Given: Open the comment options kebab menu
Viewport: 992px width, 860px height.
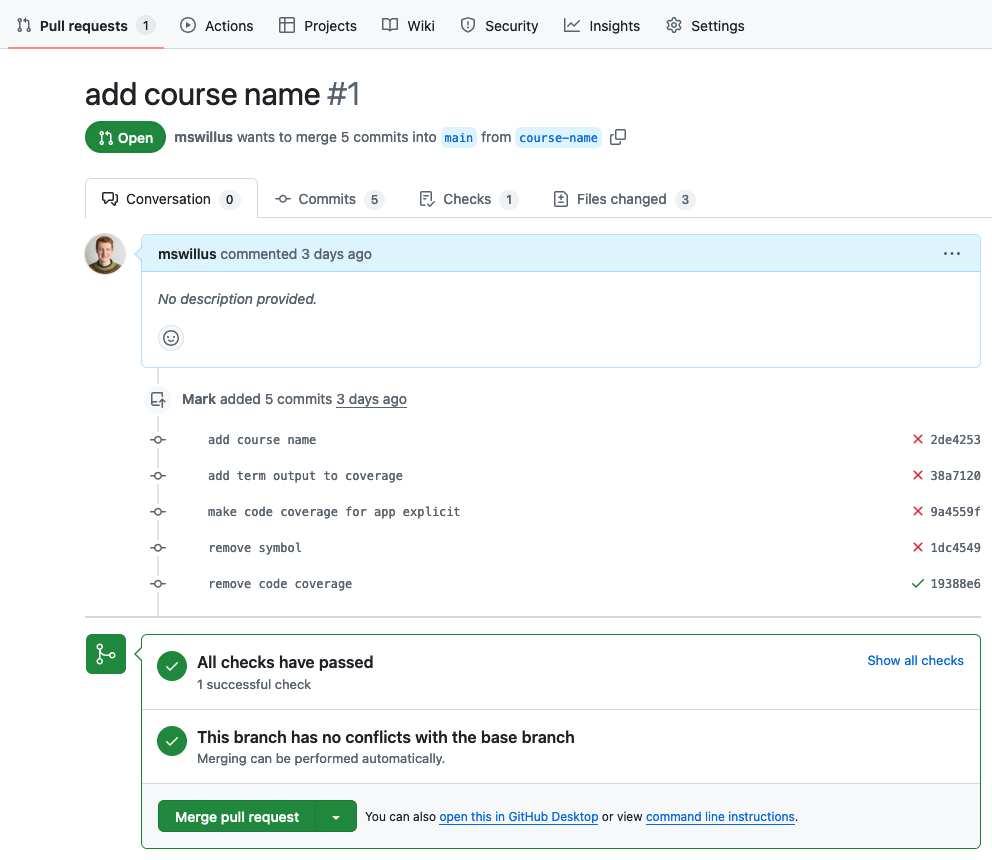Looking at the screenshot, I should coord(951,253).
